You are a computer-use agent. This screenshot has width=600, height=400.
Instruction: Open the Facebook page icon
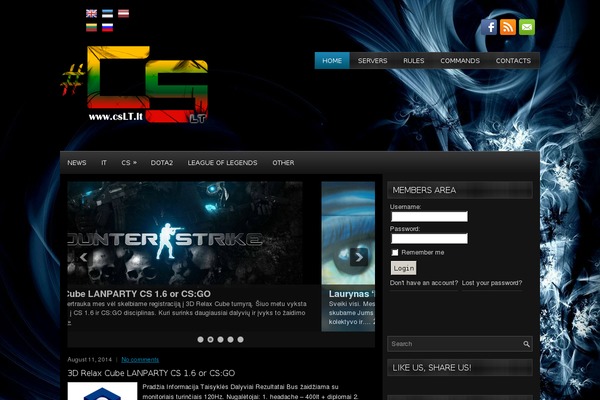[489, 27]
